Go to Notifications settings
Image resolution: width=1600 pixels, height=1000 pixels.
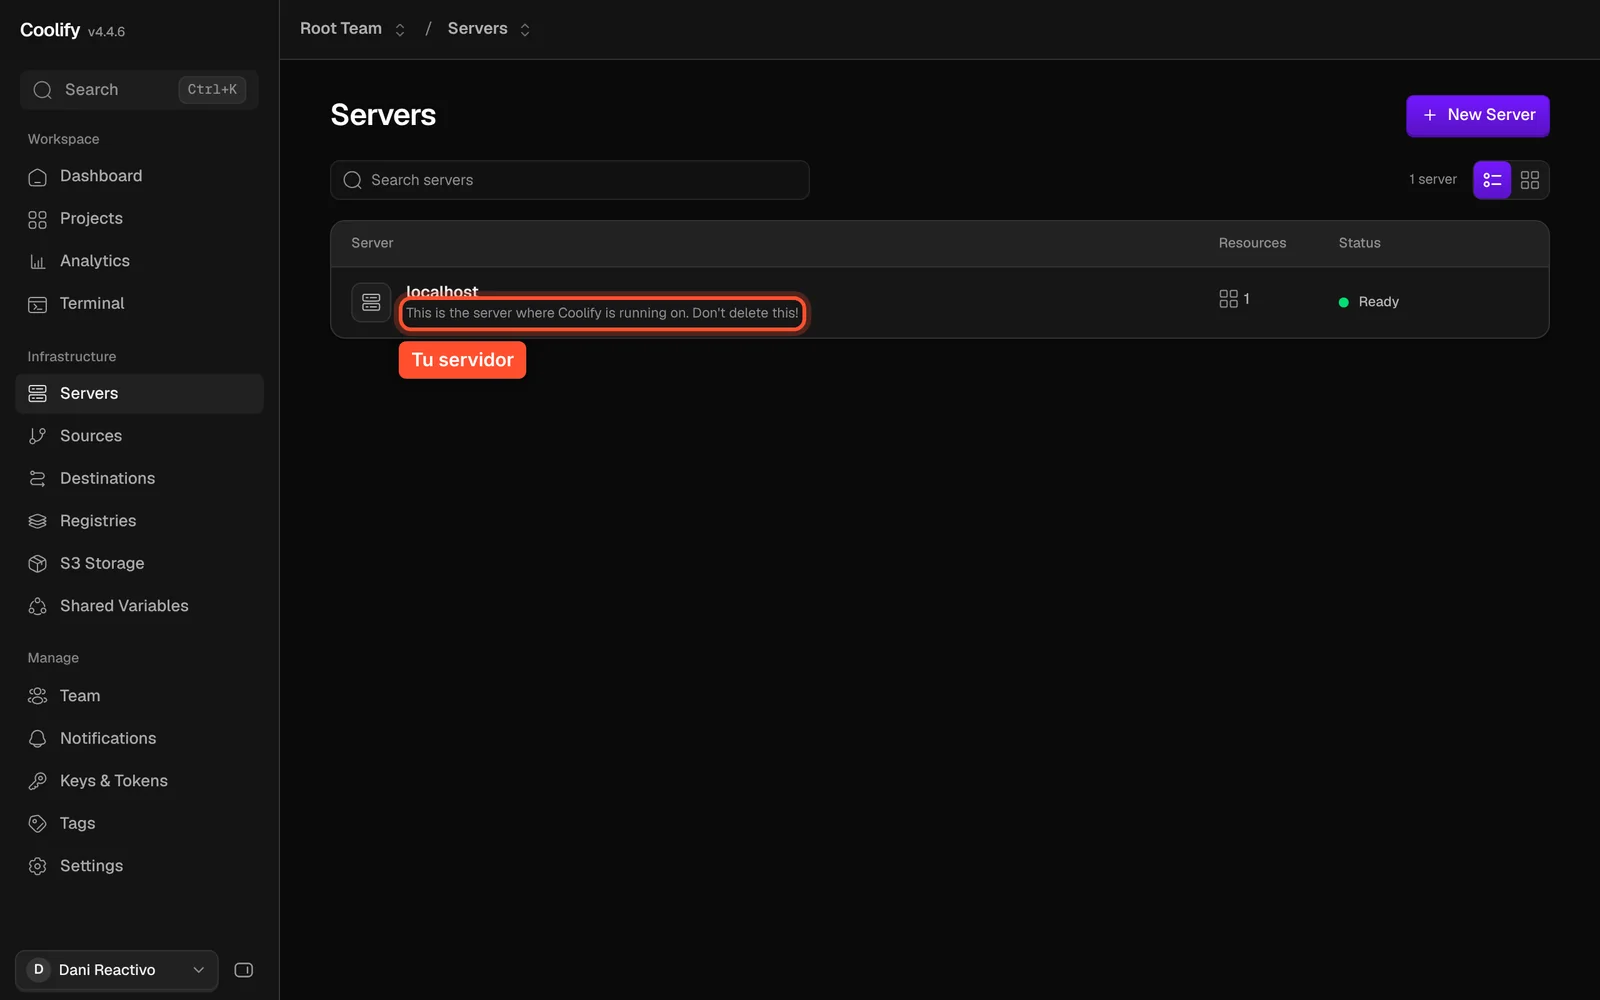139,739
